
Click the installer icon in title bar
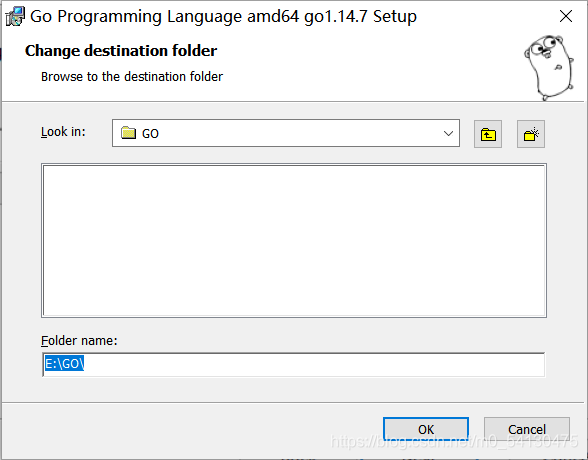[15, 16]
